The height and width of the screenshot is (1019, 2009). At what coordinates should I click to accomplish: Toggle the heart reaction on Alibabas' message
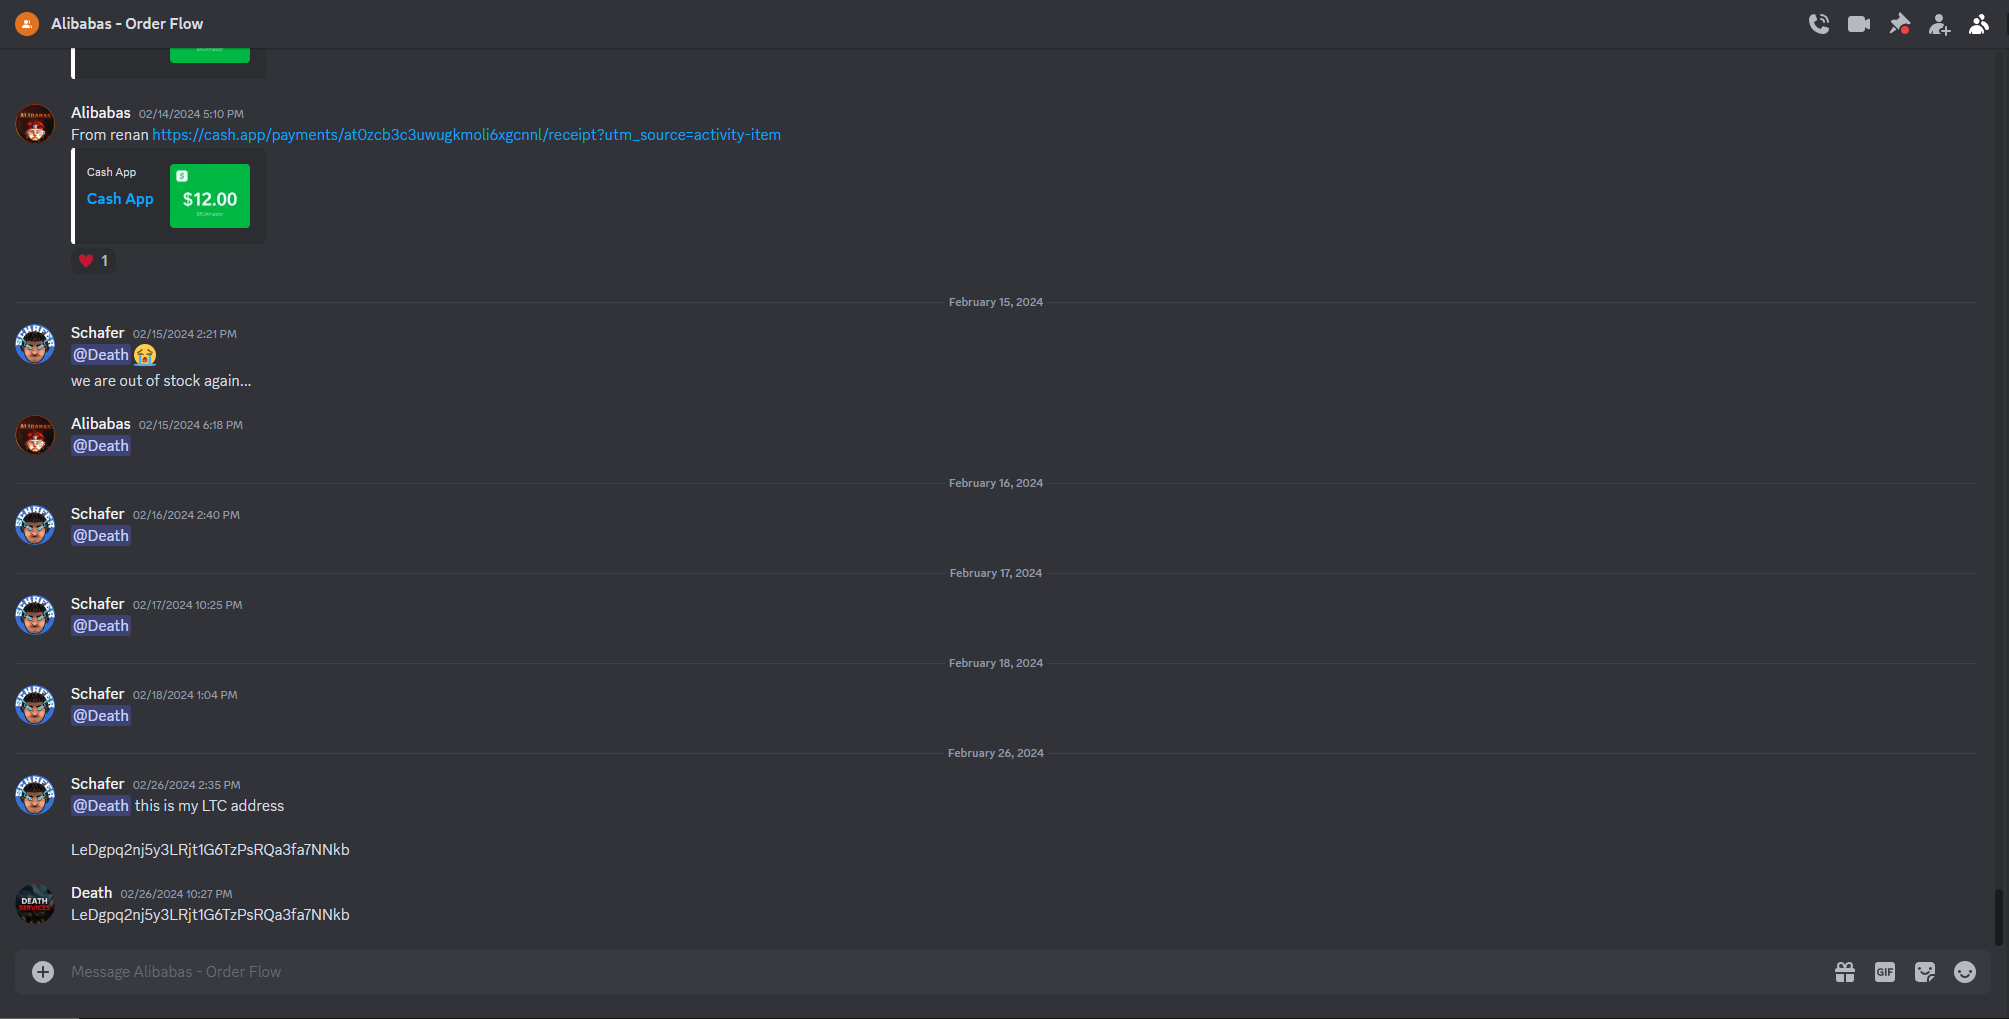pos(93,261)
